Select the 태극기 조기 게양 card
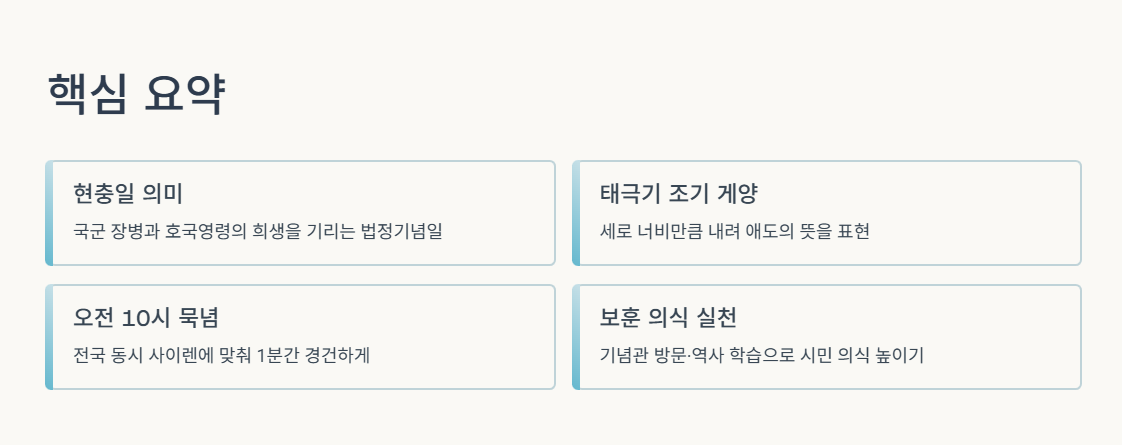 point(826,213)
